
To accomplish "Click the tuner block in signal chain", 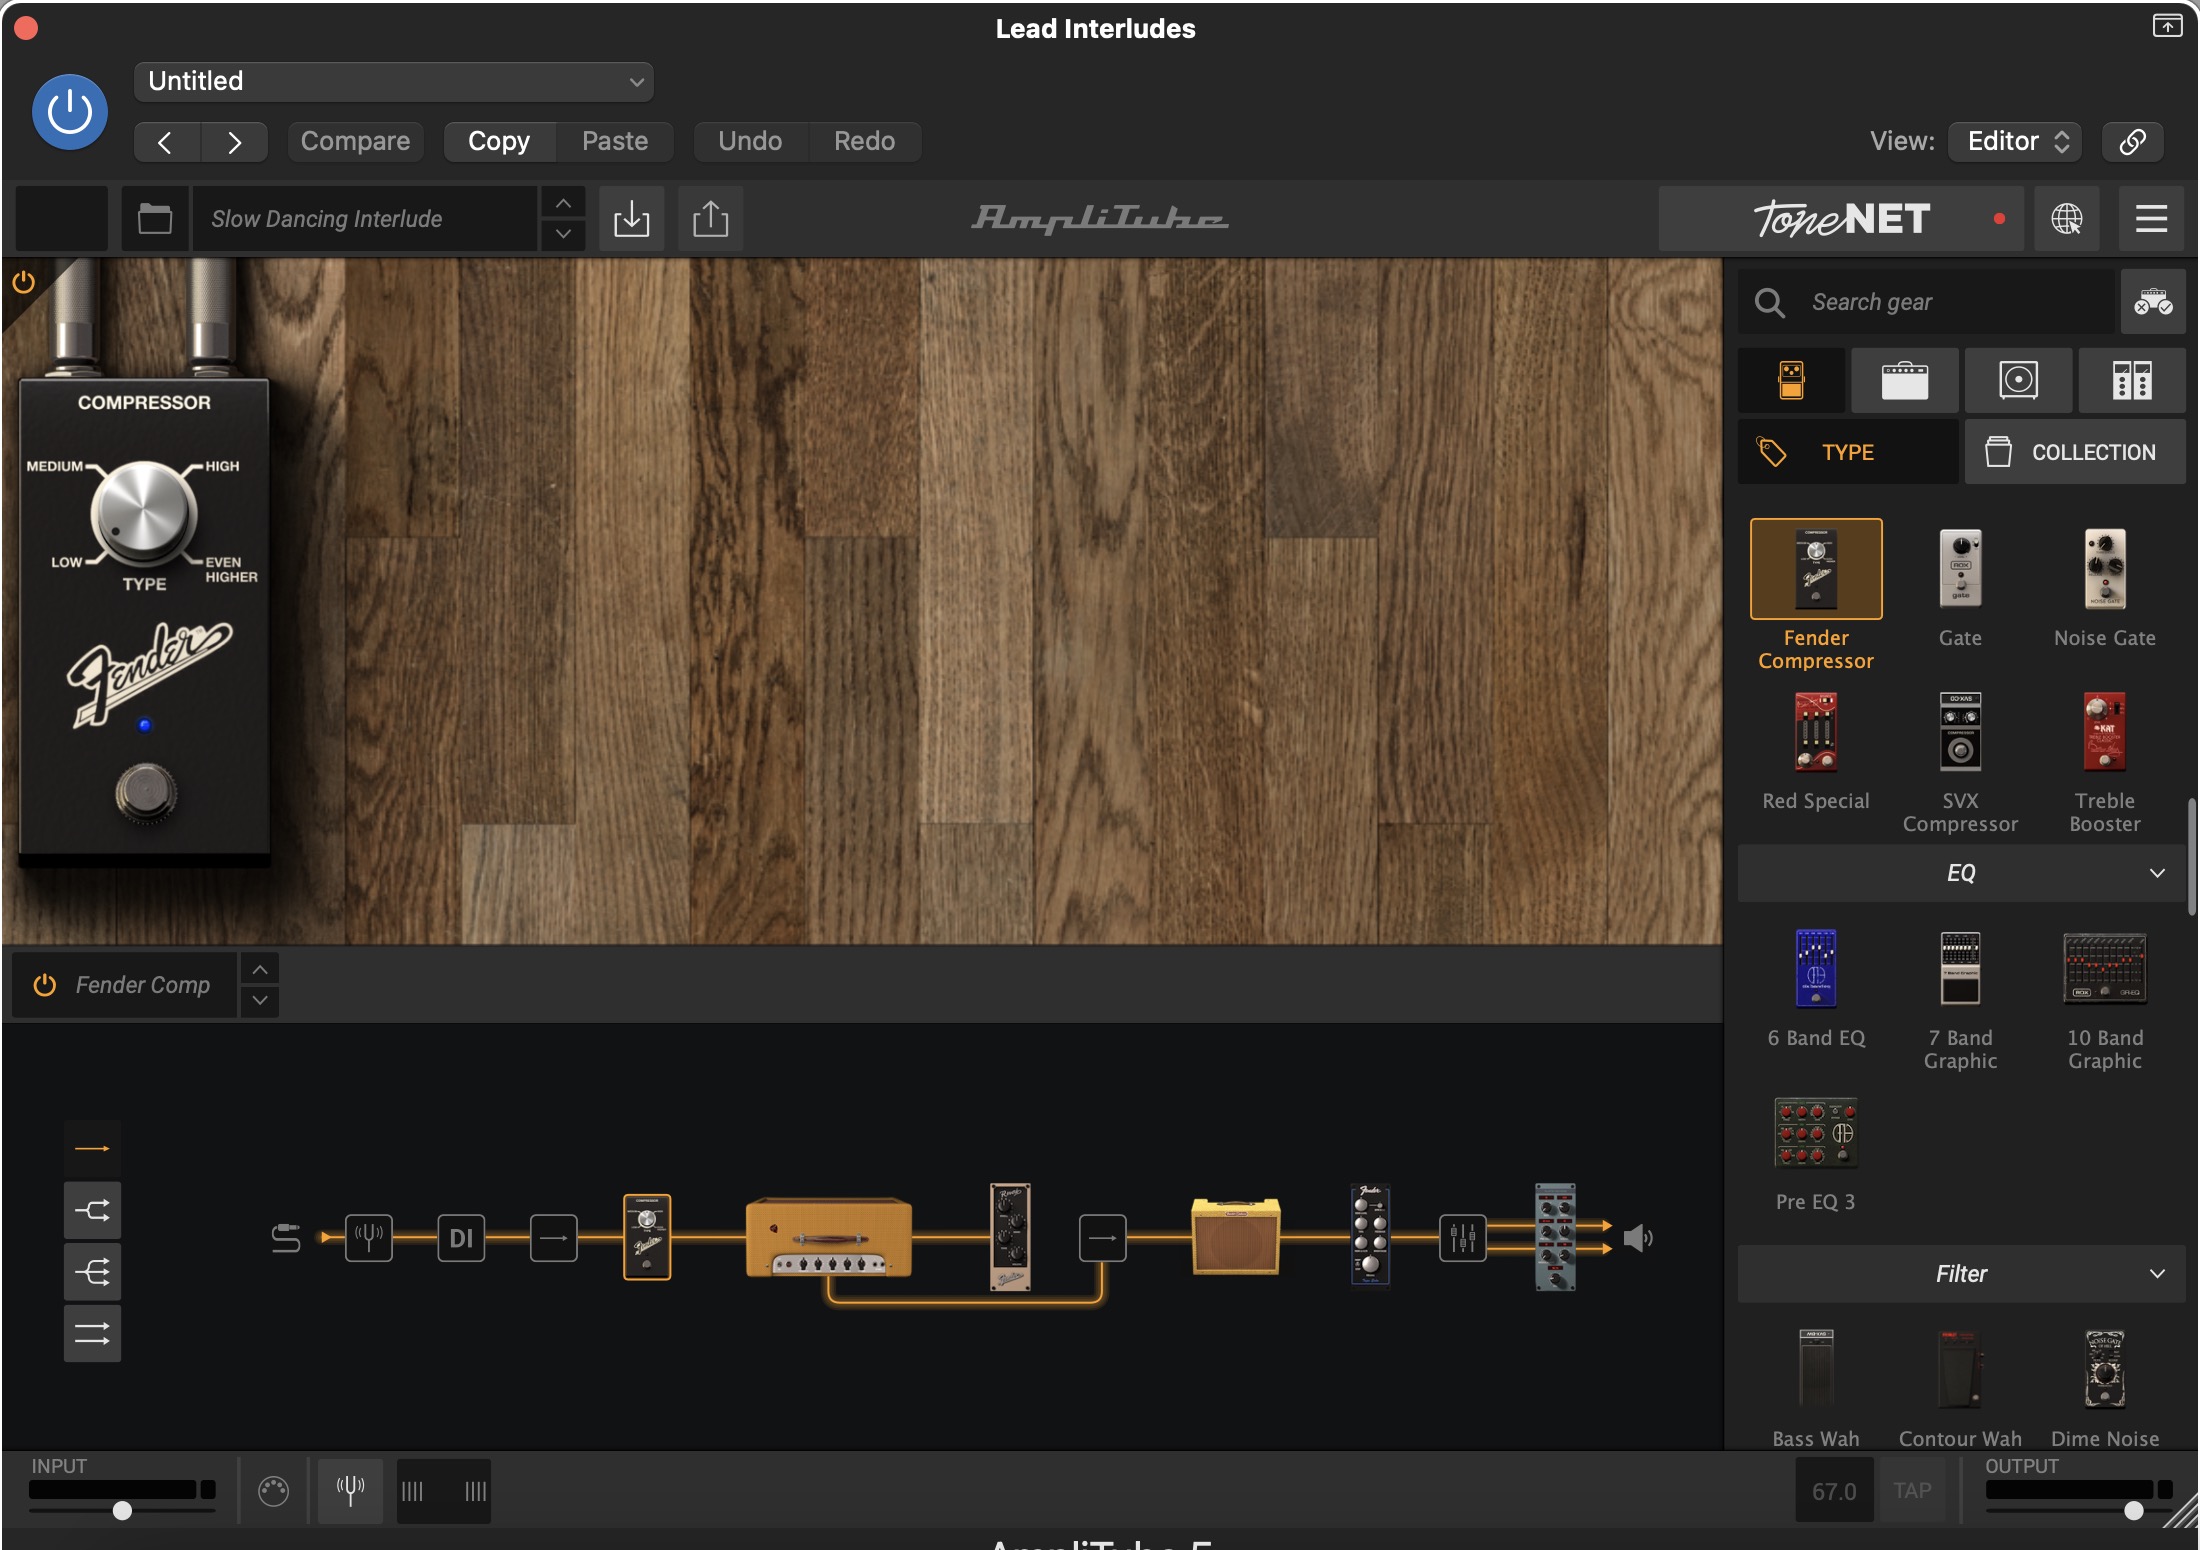I will 369,1238.
